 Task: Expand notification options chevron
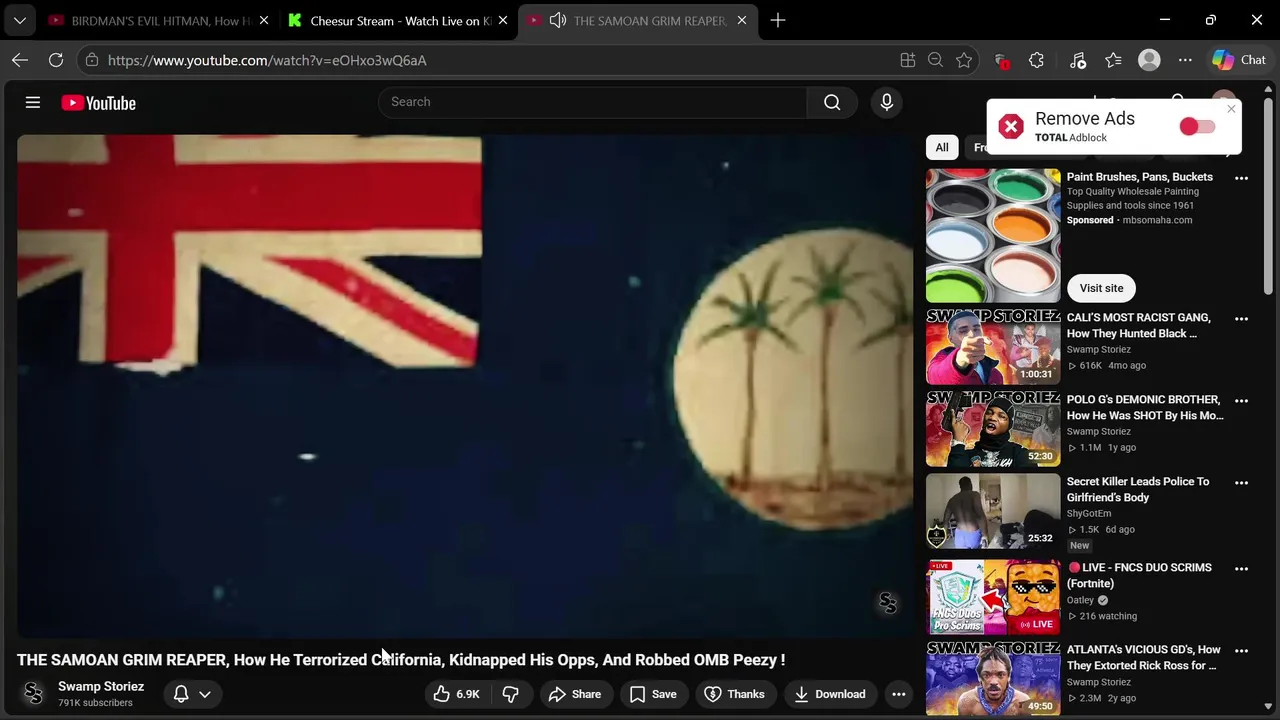tap(204, 694)
